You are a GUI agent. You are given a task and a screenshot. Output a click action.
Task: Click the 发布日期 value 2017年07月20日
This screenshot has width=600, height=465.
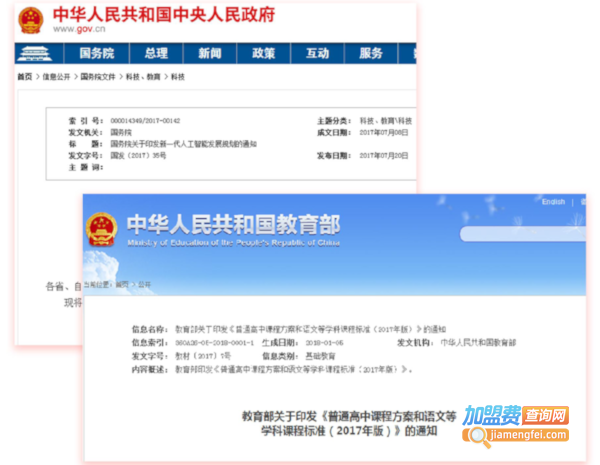384,155
